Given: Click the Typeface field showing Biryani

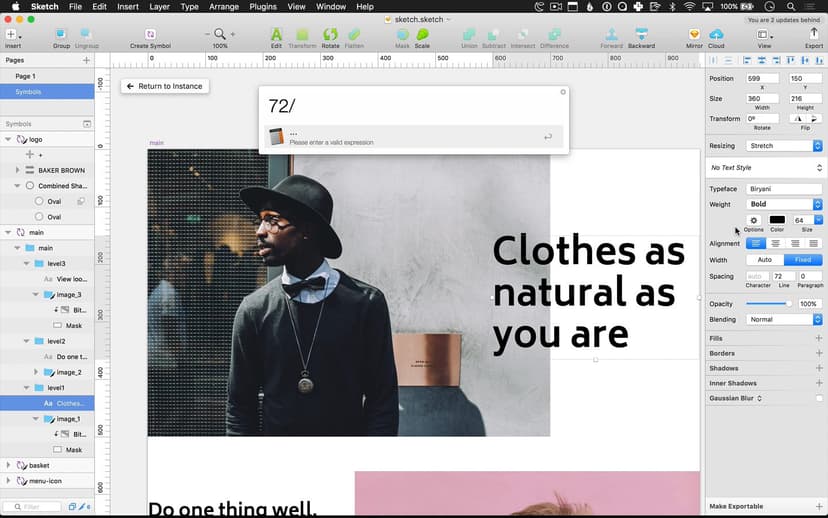Looking at the screenshot, I should [784, 188].
